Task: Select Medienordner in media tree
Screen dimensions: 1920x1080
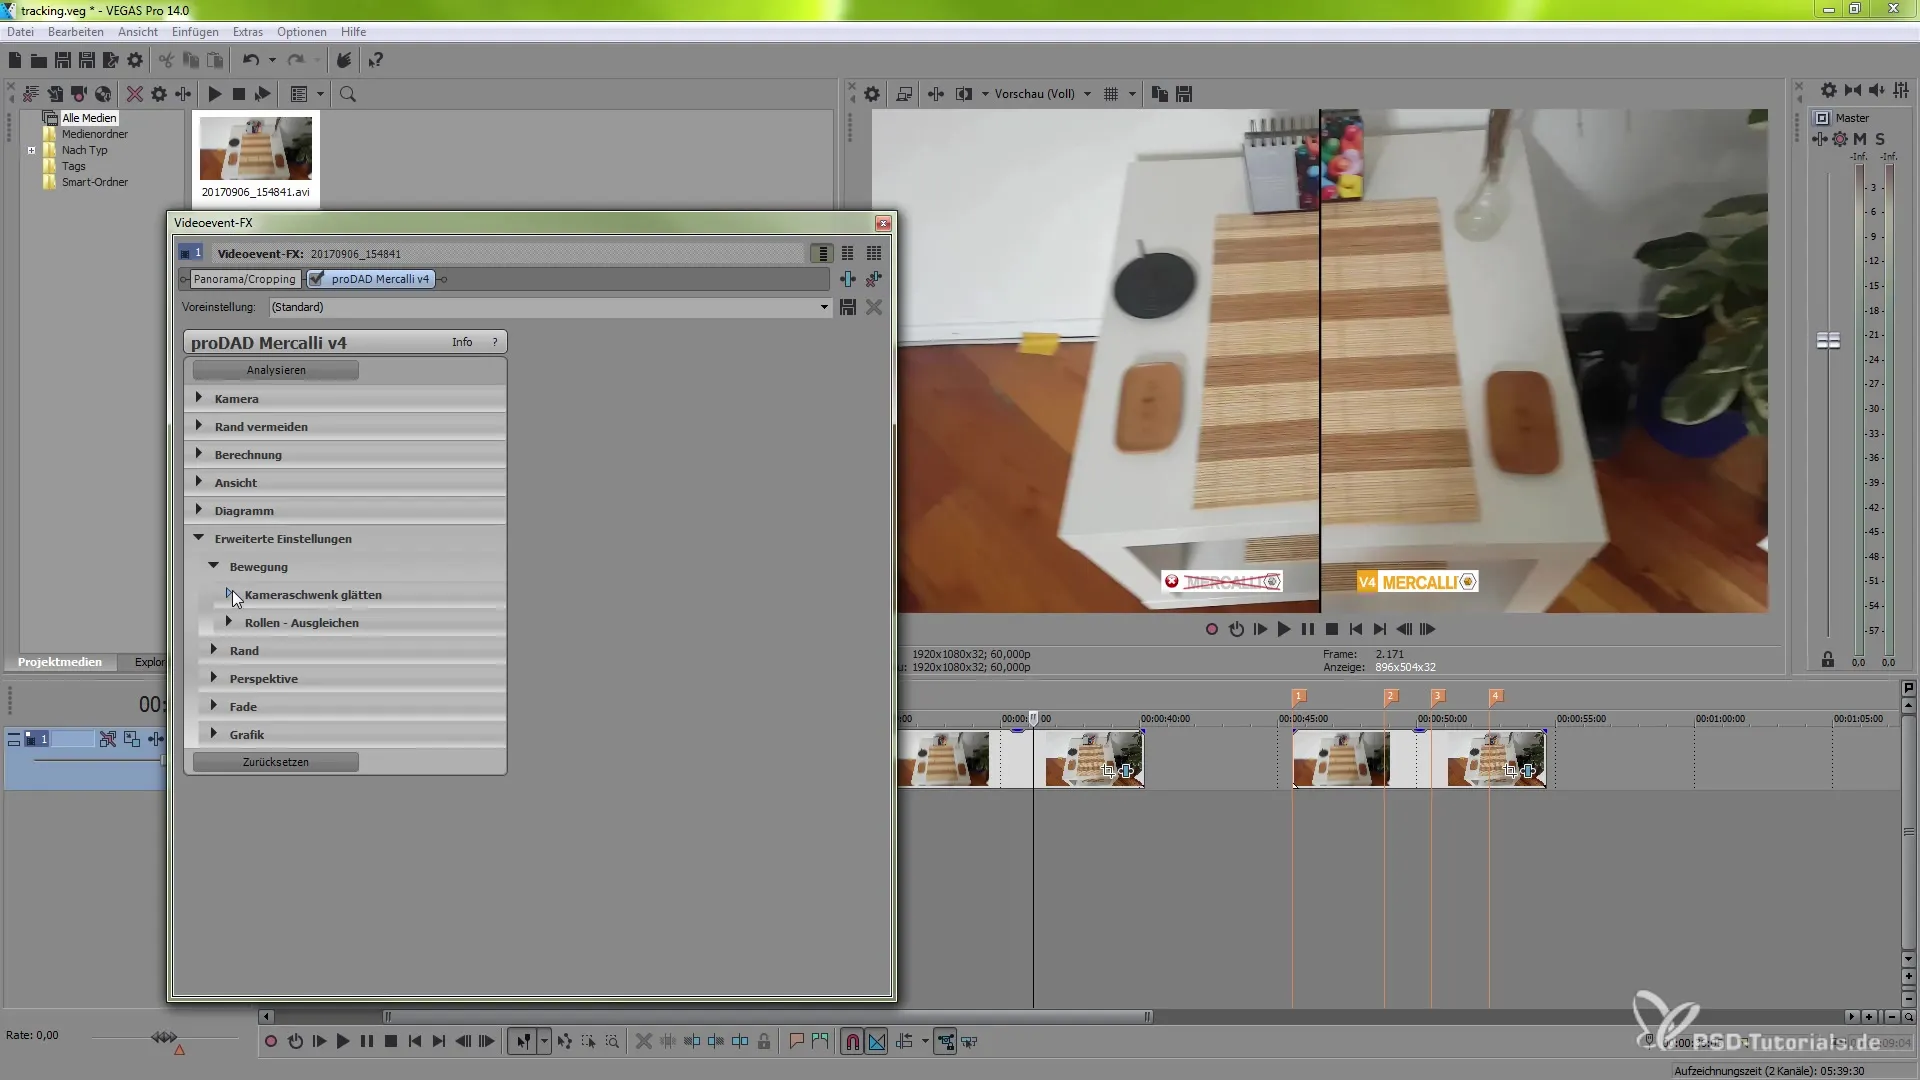Action: (x=95, y=134)
